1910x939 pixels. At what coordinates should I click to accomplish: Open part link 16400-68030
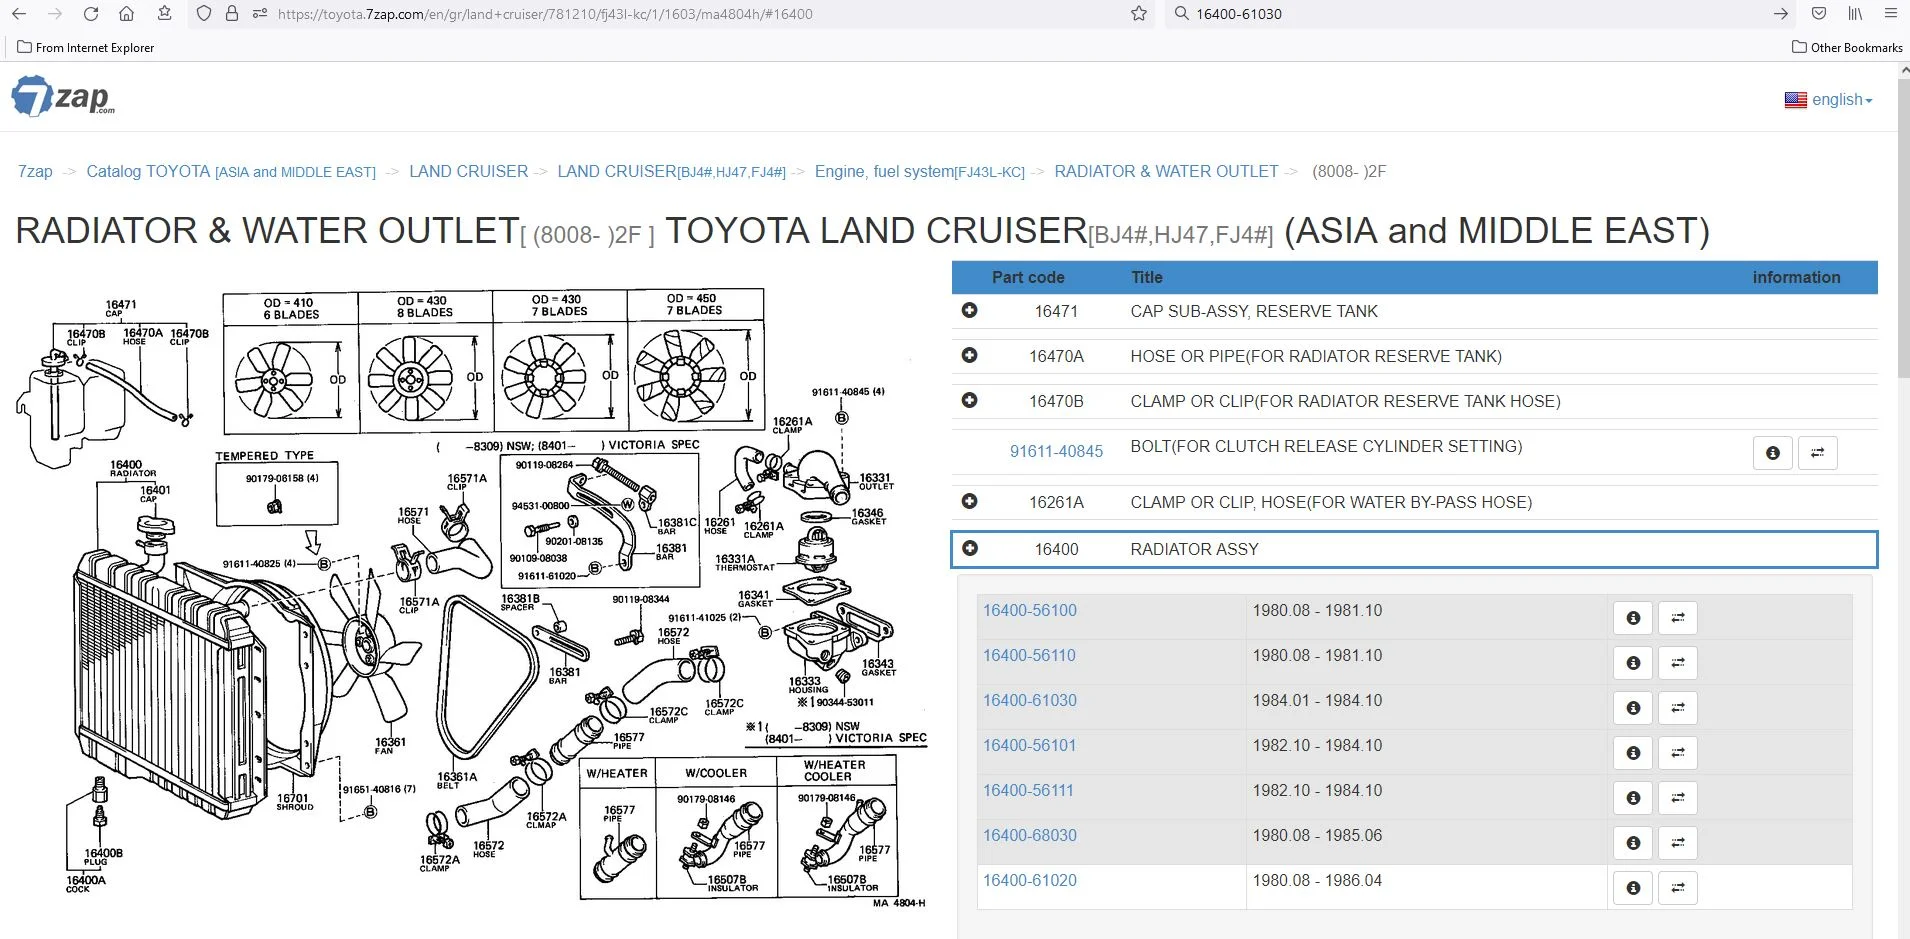click(x=1030, y=836)
